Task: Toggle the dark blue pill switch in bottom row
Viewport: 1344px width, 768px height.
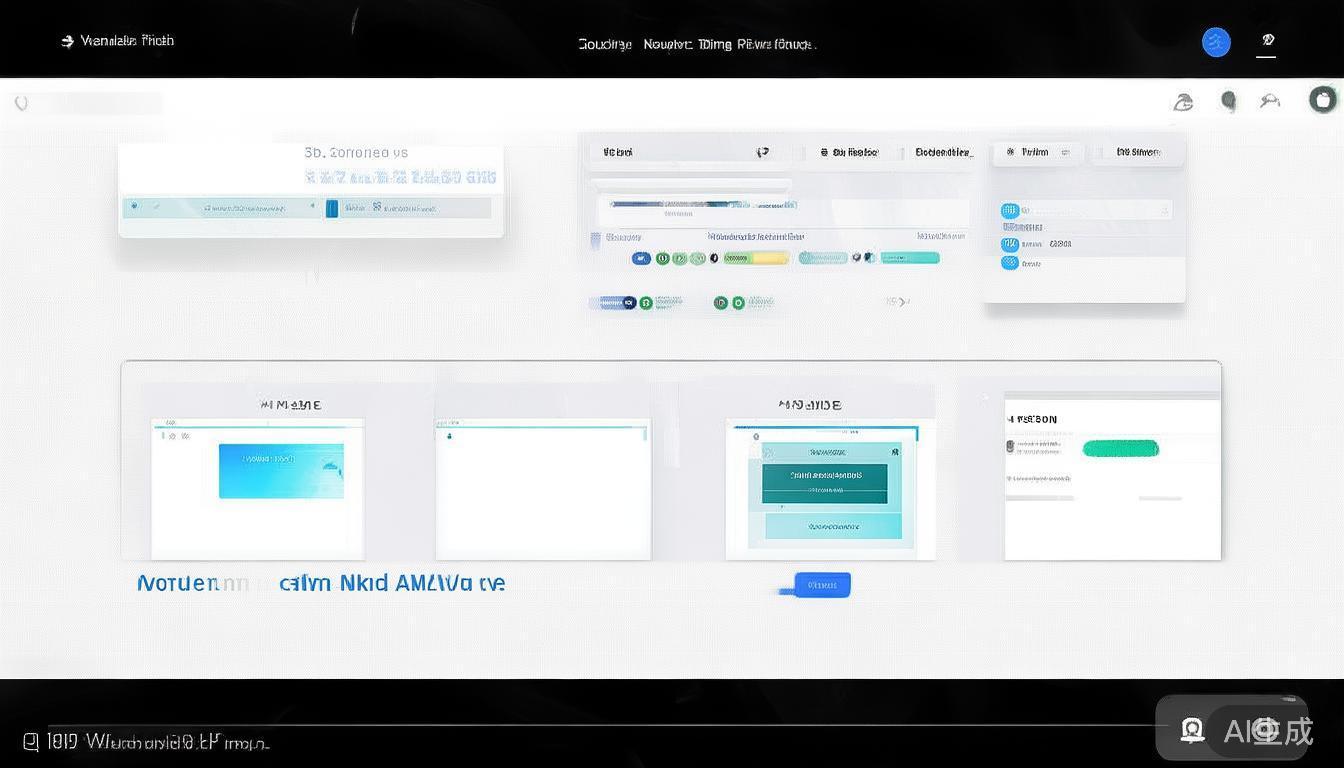Action: click(614, 302)
